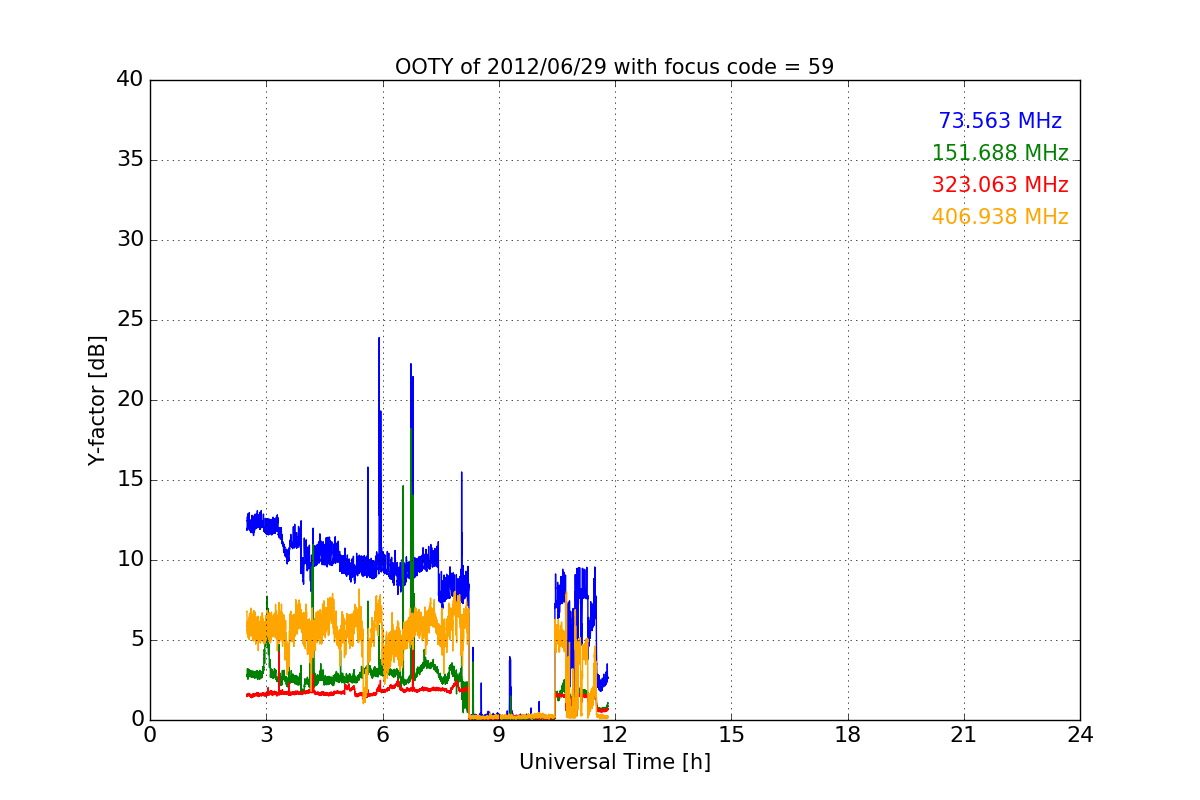Click the x-axis tick label 21
The width and height of the screenshot is (1200, 800).
964,734
